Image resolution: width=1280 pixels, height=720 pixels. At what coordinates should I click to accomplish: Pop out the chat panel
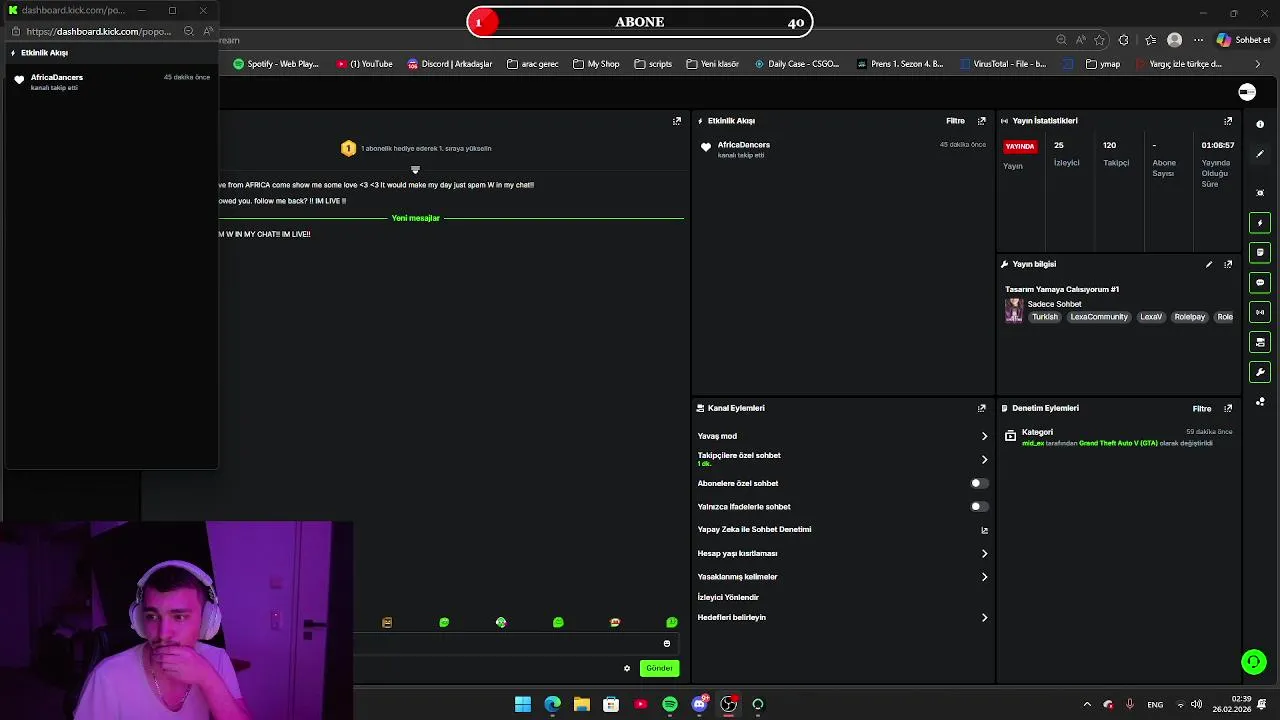tap(677, 121)
